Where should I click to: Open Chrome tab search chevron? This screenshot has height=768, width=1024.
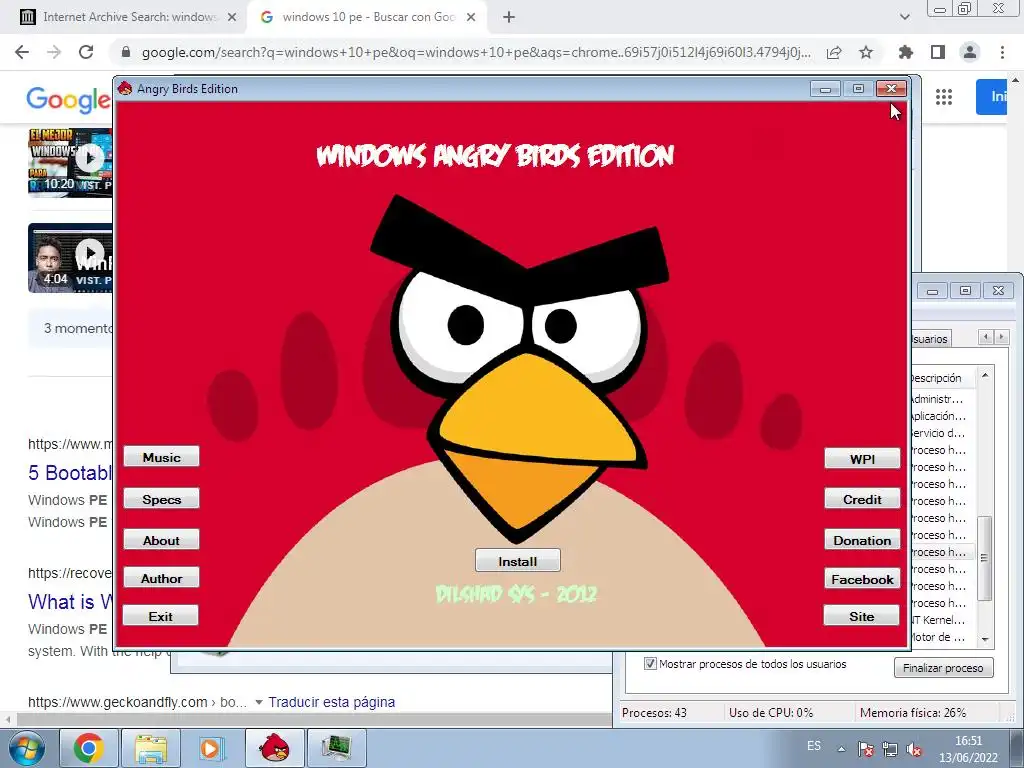(x=904, y=17)
